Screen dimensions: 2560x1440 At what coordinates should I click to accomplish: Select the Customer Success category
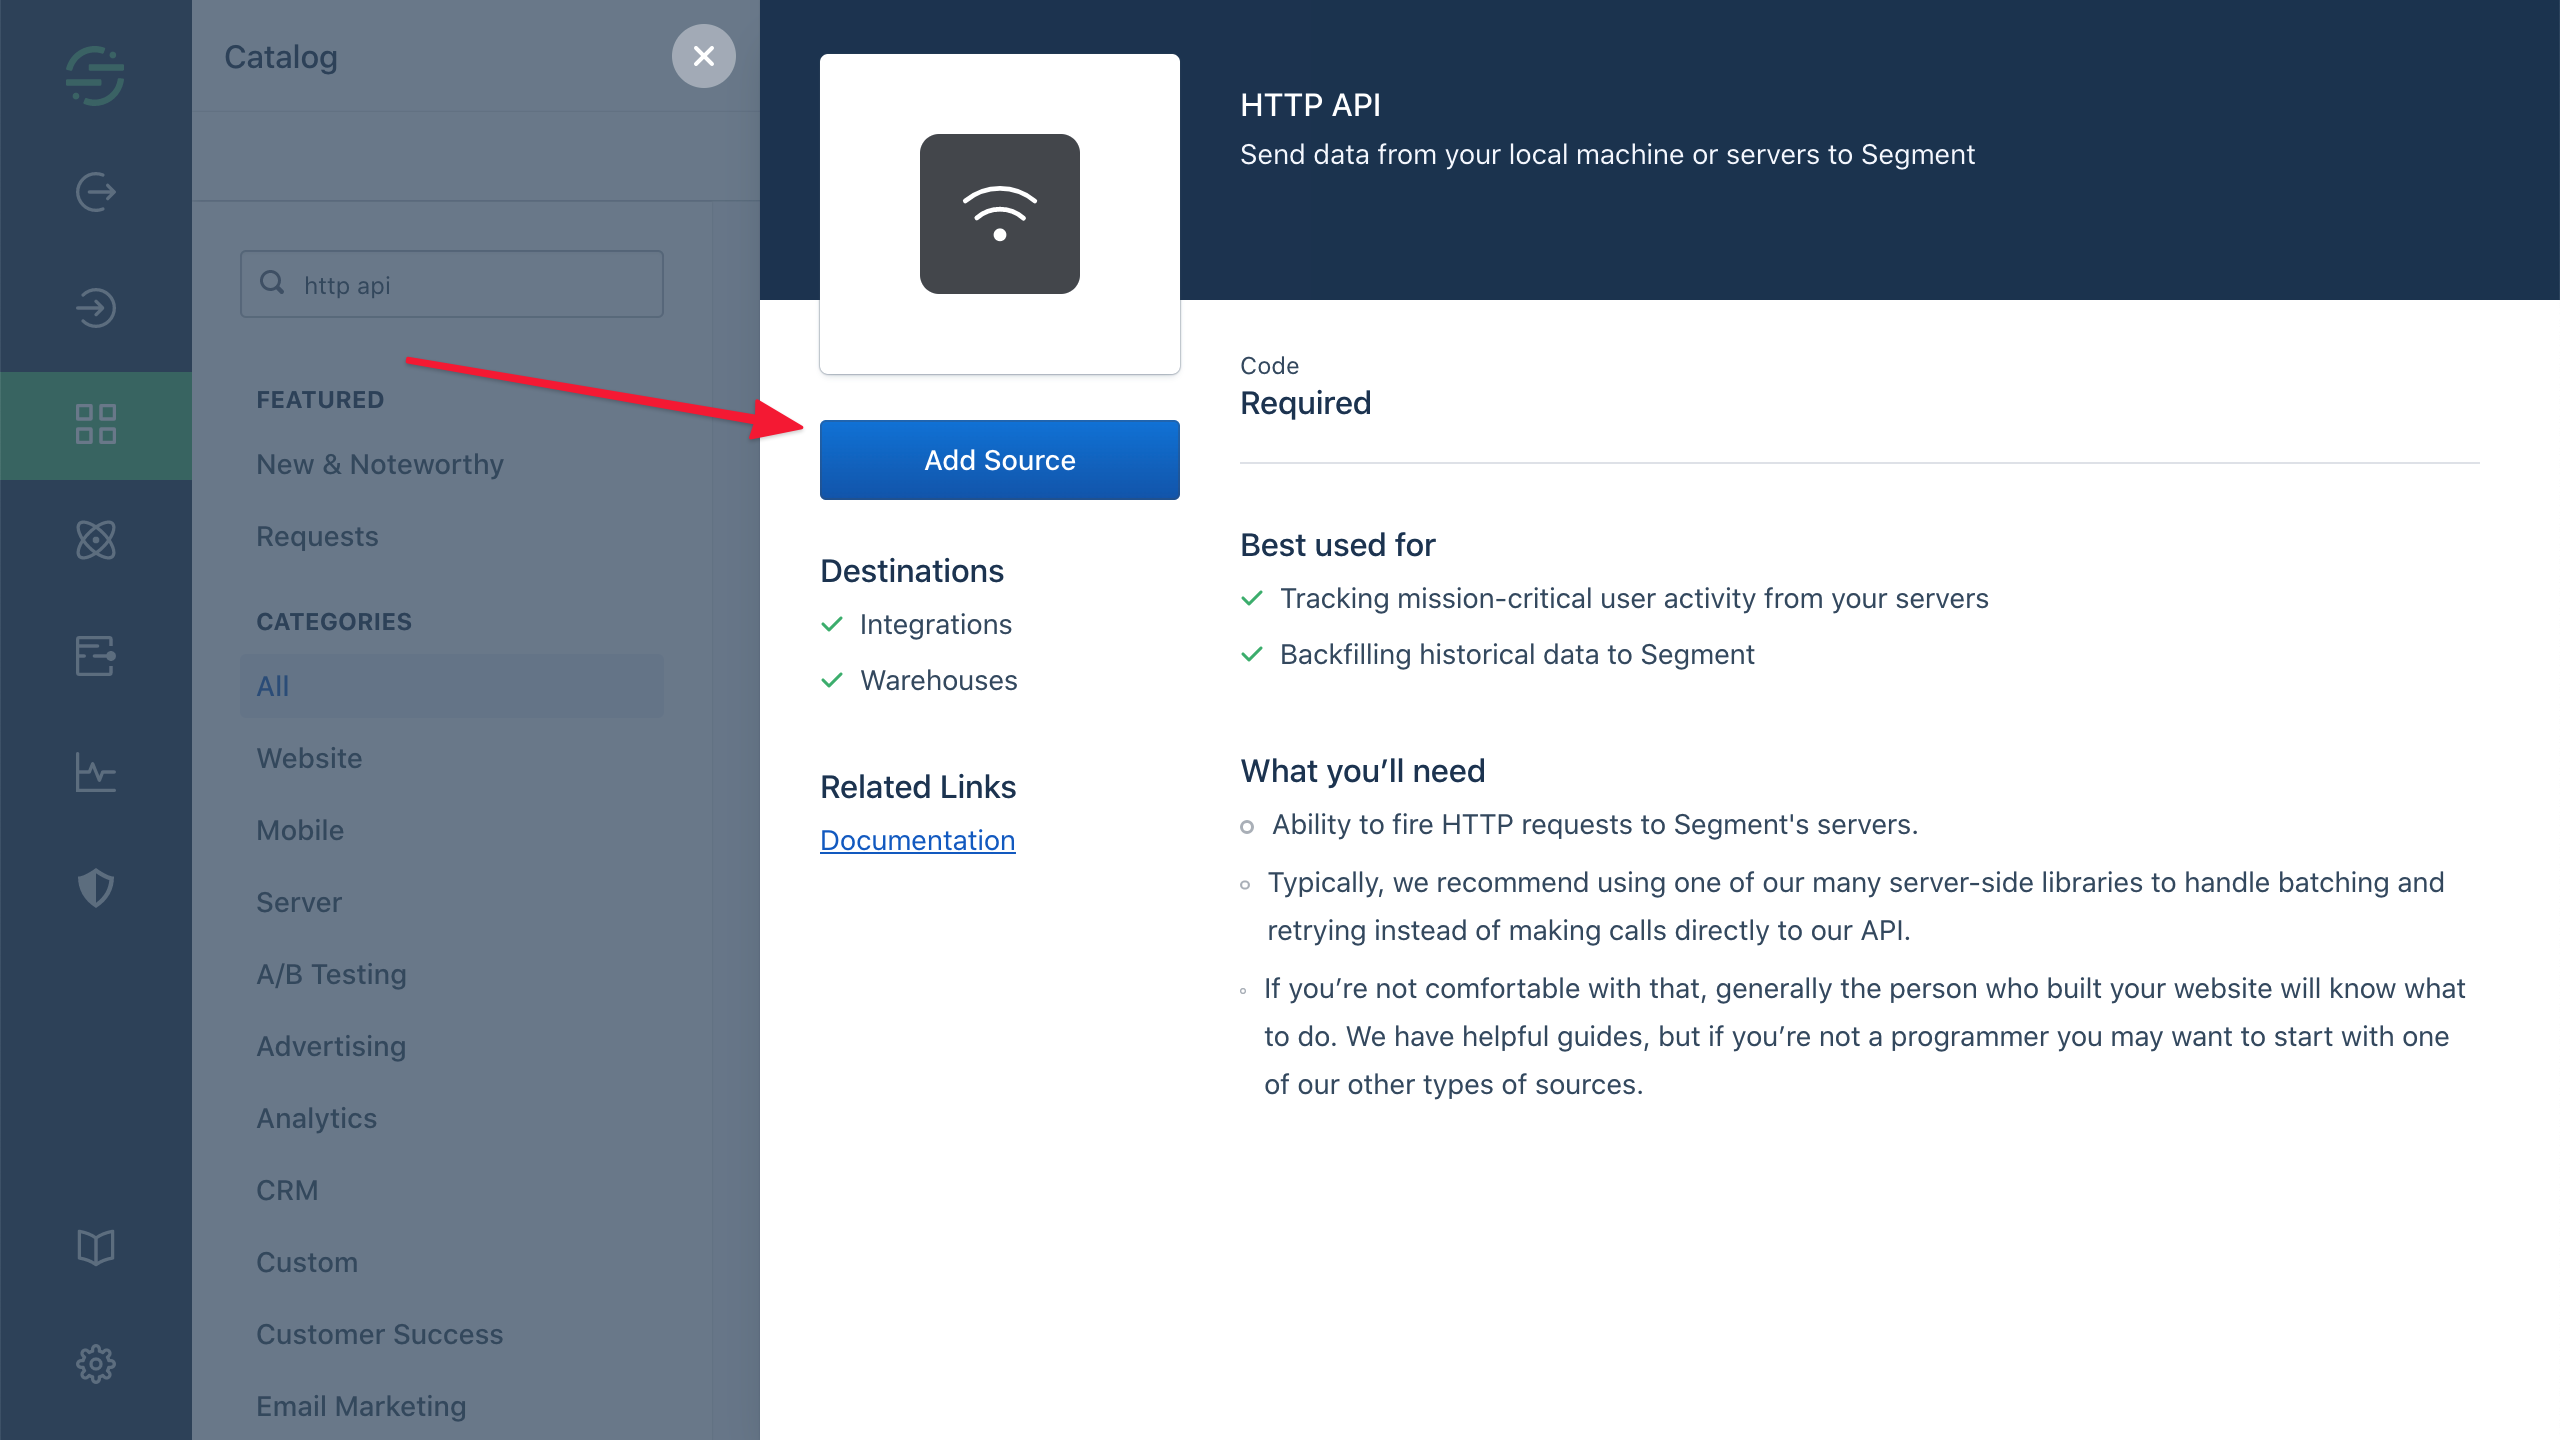point(380,1334)
